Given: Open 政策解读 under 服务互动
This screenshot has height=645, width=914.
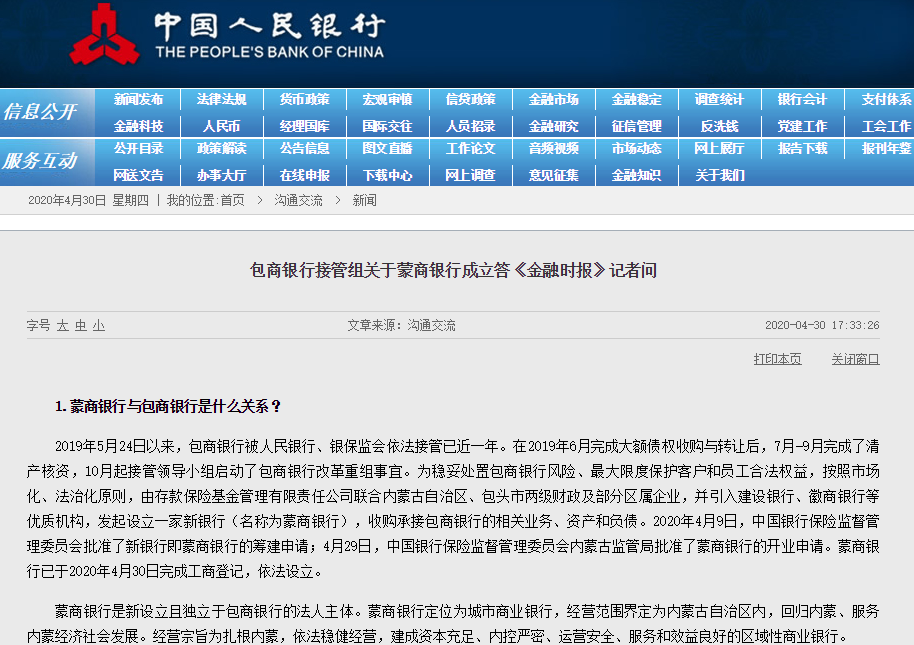Looking at the screenshot, I should click(x=221, y=149).
